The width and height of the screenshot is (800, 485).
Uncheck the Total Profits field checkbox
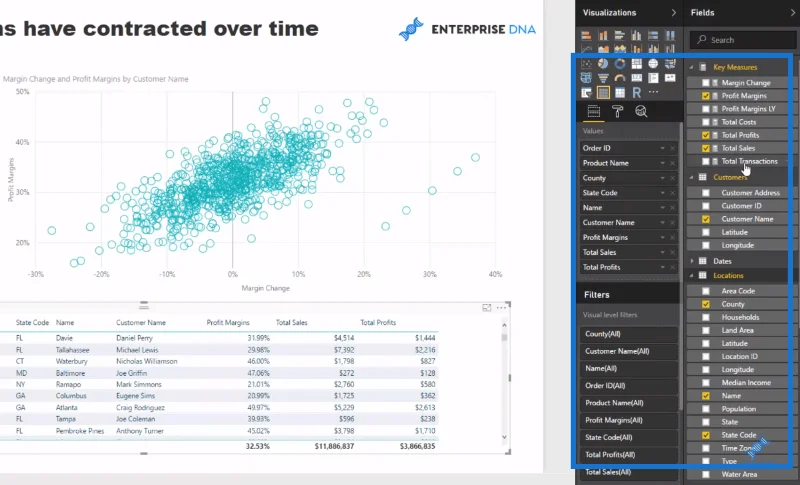pos(706,135)
